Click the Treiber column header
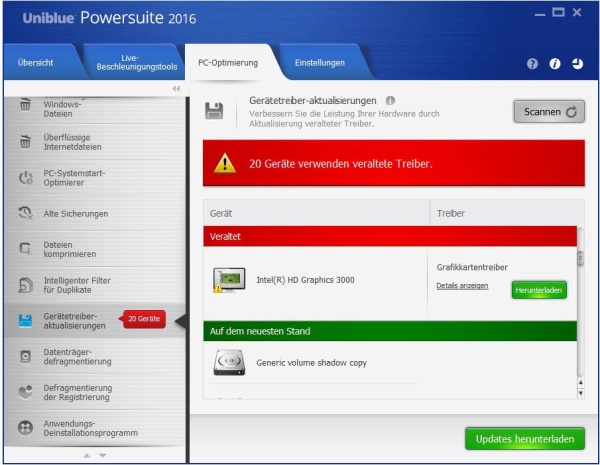Screen dimensions: 600x465 (x=507, y=213)
